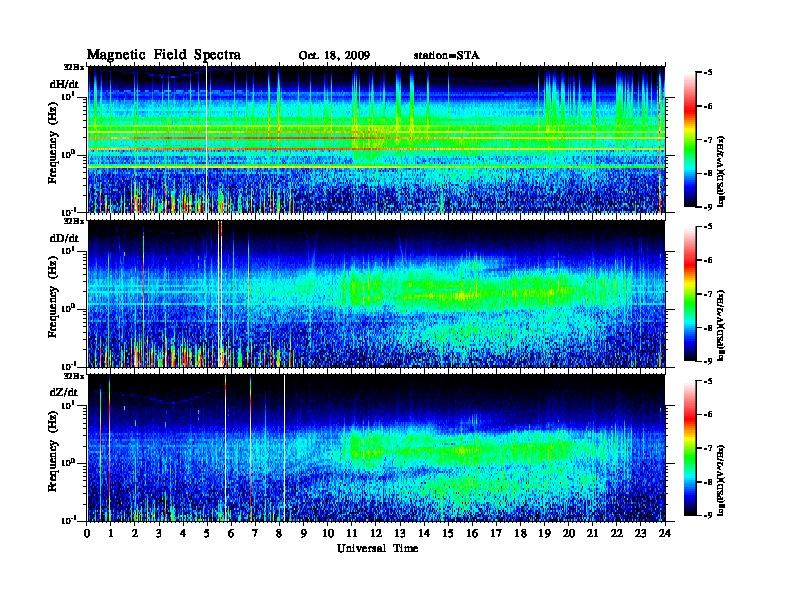Click the dZ/dt panel color bar
The width and height of the screenshot is (792, 612).
point(689,448)
